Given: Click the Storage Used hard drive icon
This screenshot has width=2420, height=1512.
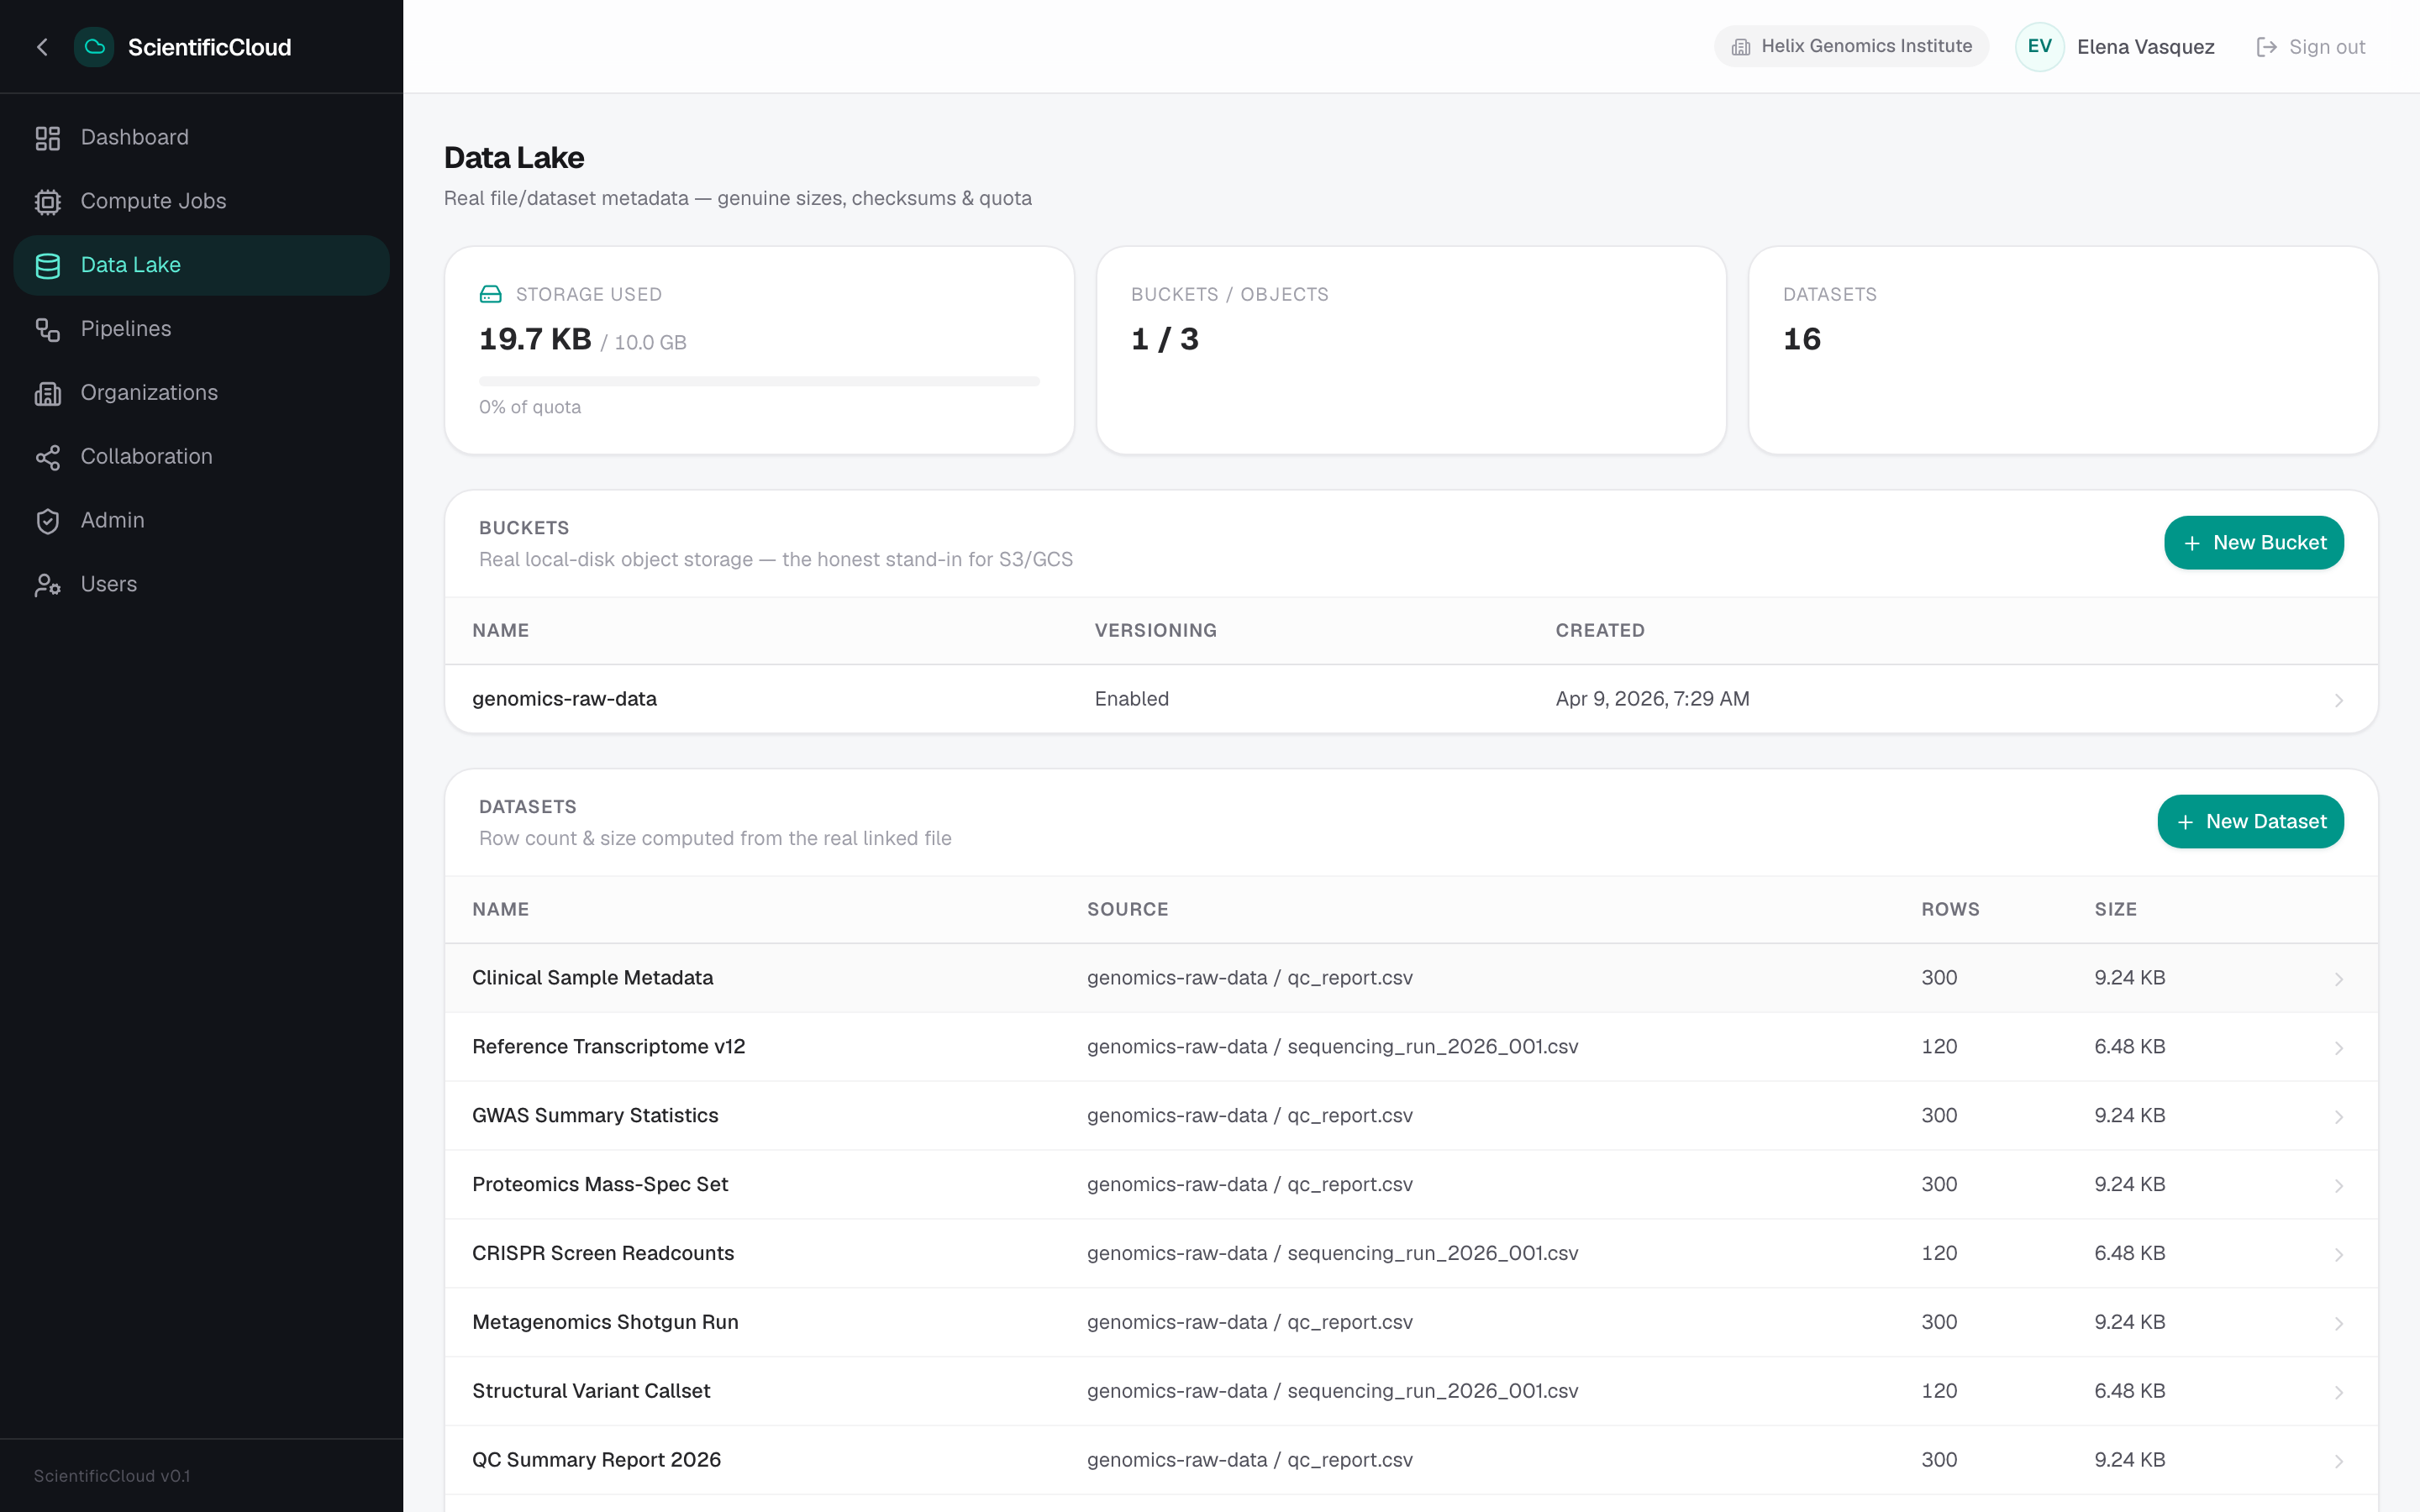Looking at the screenshot, I should (490, 294).
